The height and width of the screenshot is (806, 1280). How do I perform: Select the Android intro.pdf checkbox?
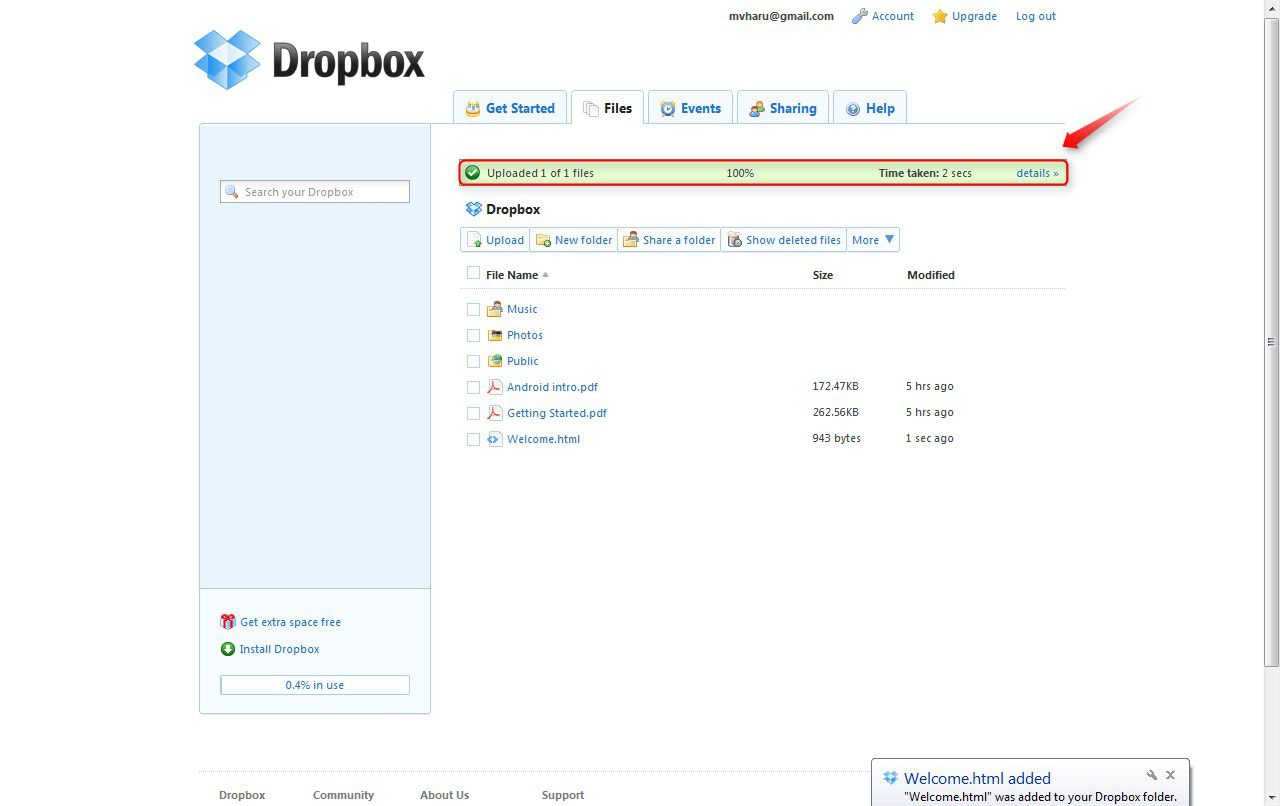point(473,387)
